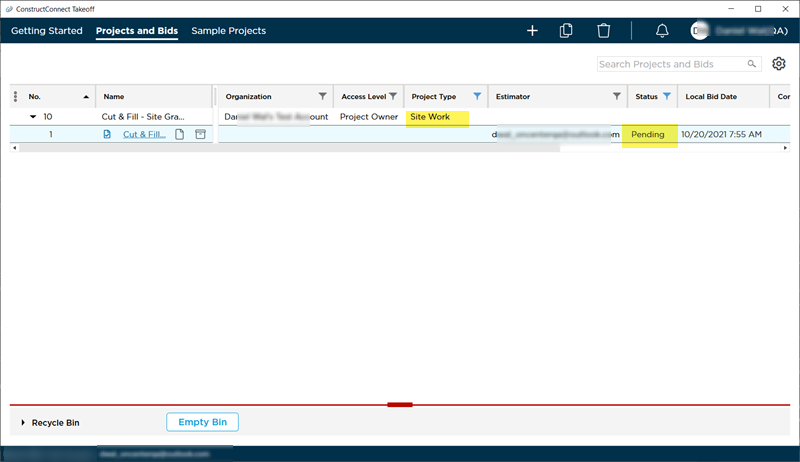Click the user avatar in the header

(699, 31)
